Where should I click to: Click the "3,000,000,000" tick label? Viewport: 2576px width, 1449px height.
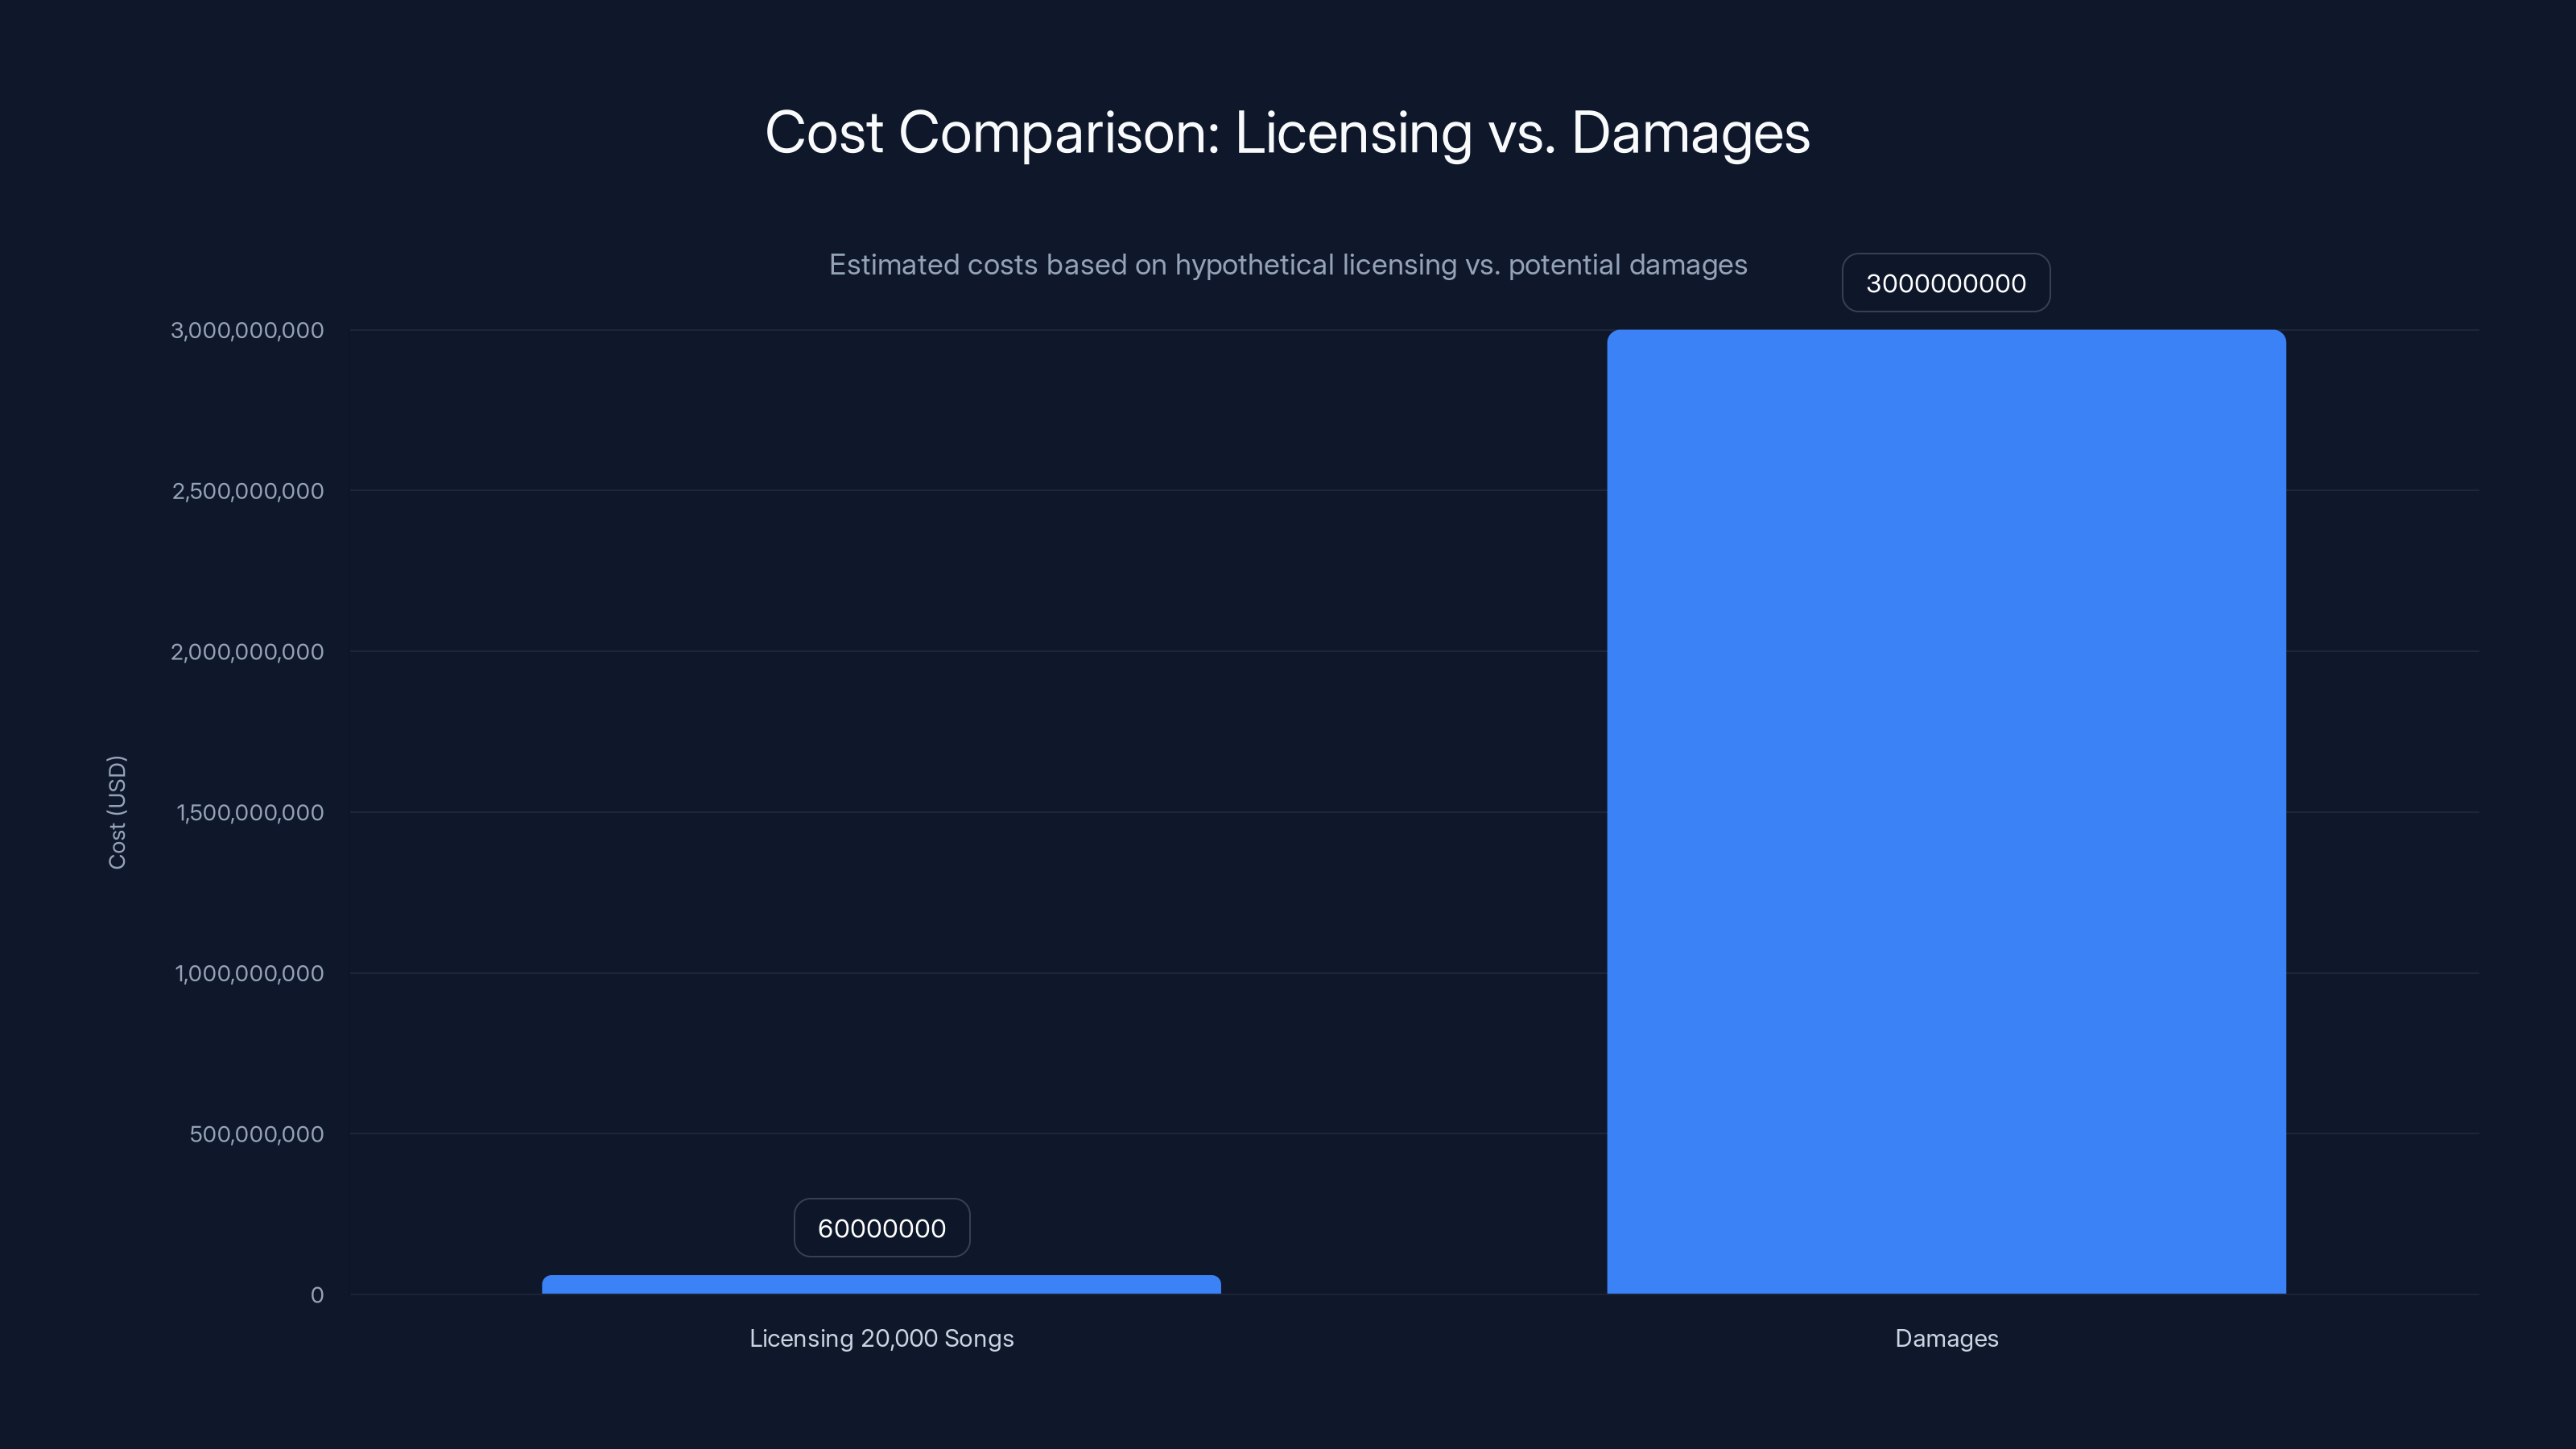point(247,330)
